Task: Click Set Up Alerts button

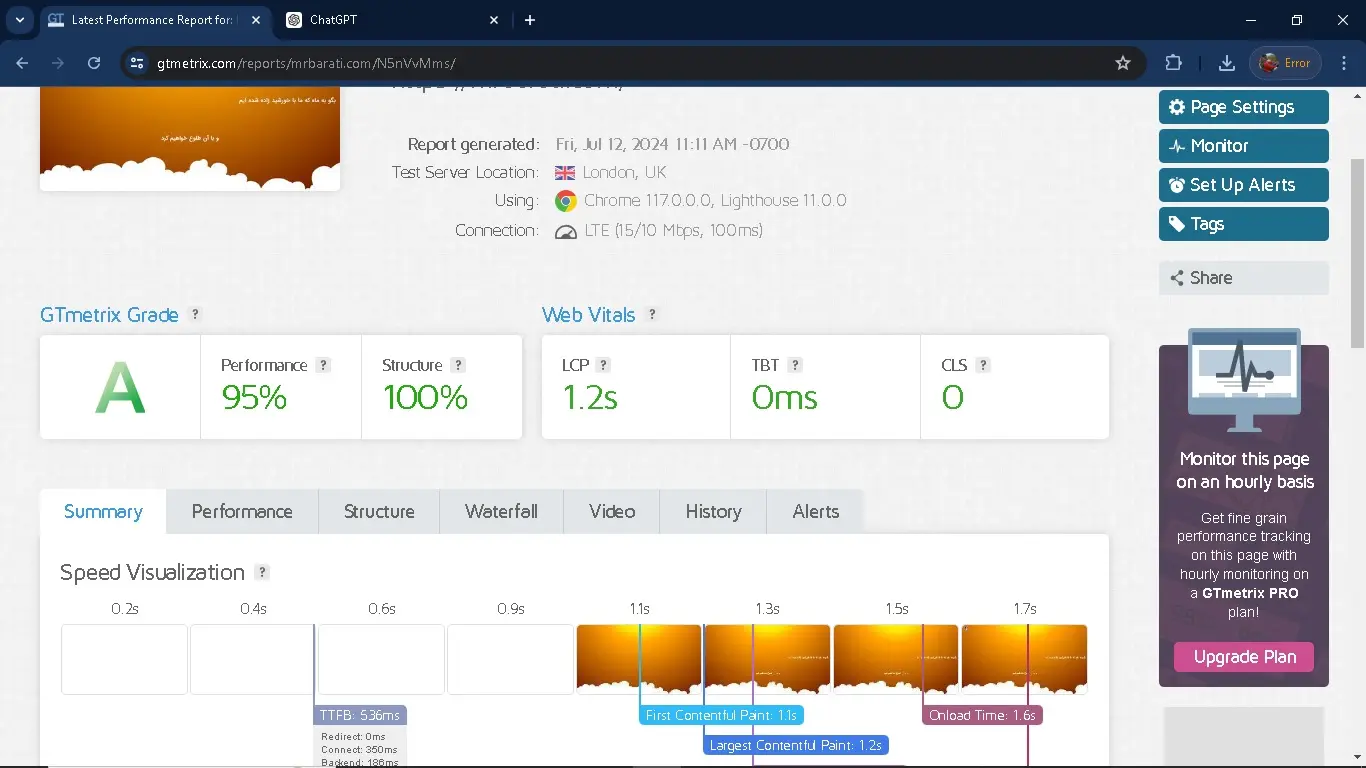Action: 1244,185
